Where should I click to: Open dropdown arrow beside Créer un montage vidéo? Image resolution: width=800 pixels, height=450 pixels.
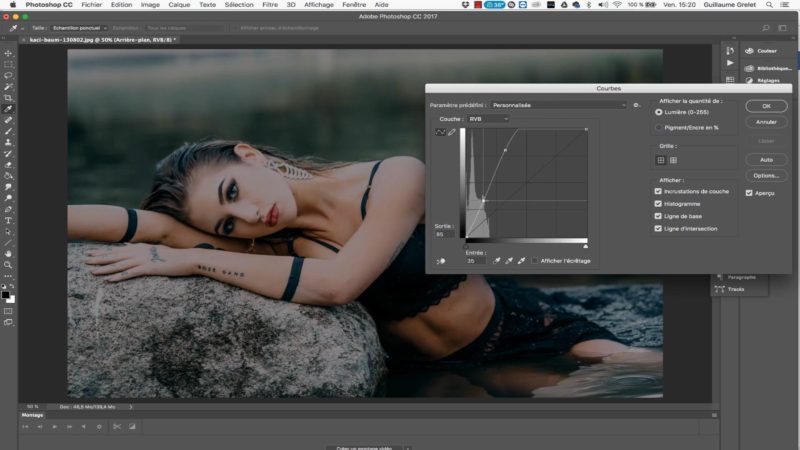407,448
